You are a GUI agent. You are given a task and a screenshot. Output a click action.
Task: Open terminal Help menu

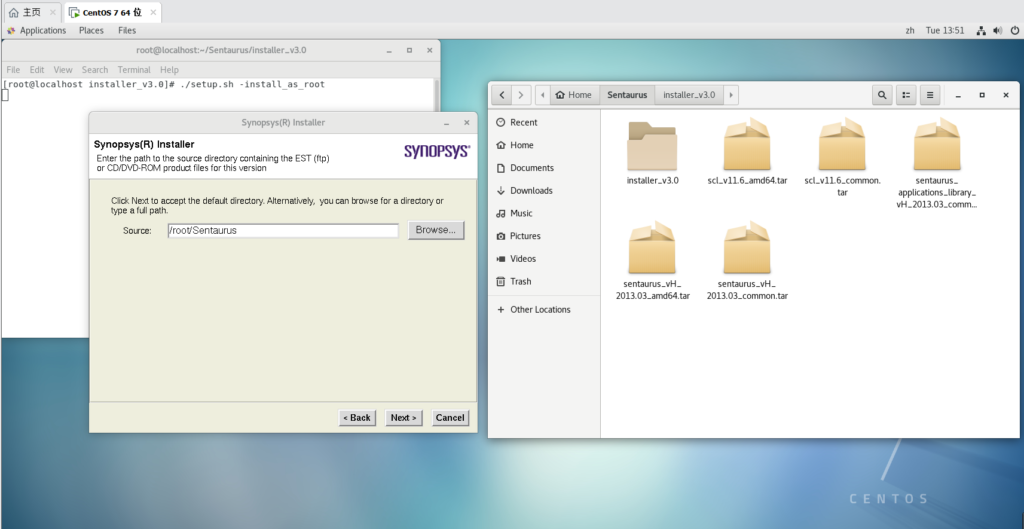click(169, 70)
